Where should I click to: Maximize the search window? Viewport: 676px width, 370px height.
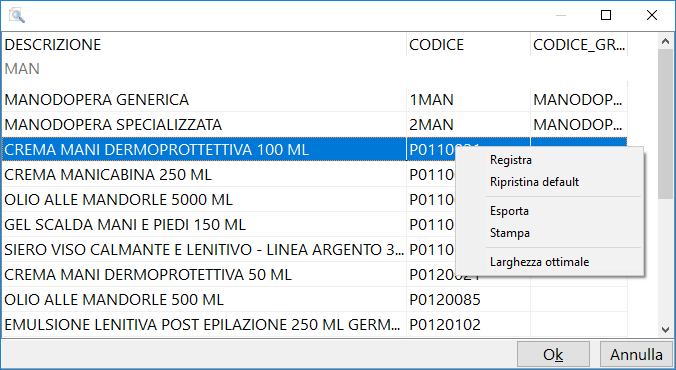click(x=606, y=15)
